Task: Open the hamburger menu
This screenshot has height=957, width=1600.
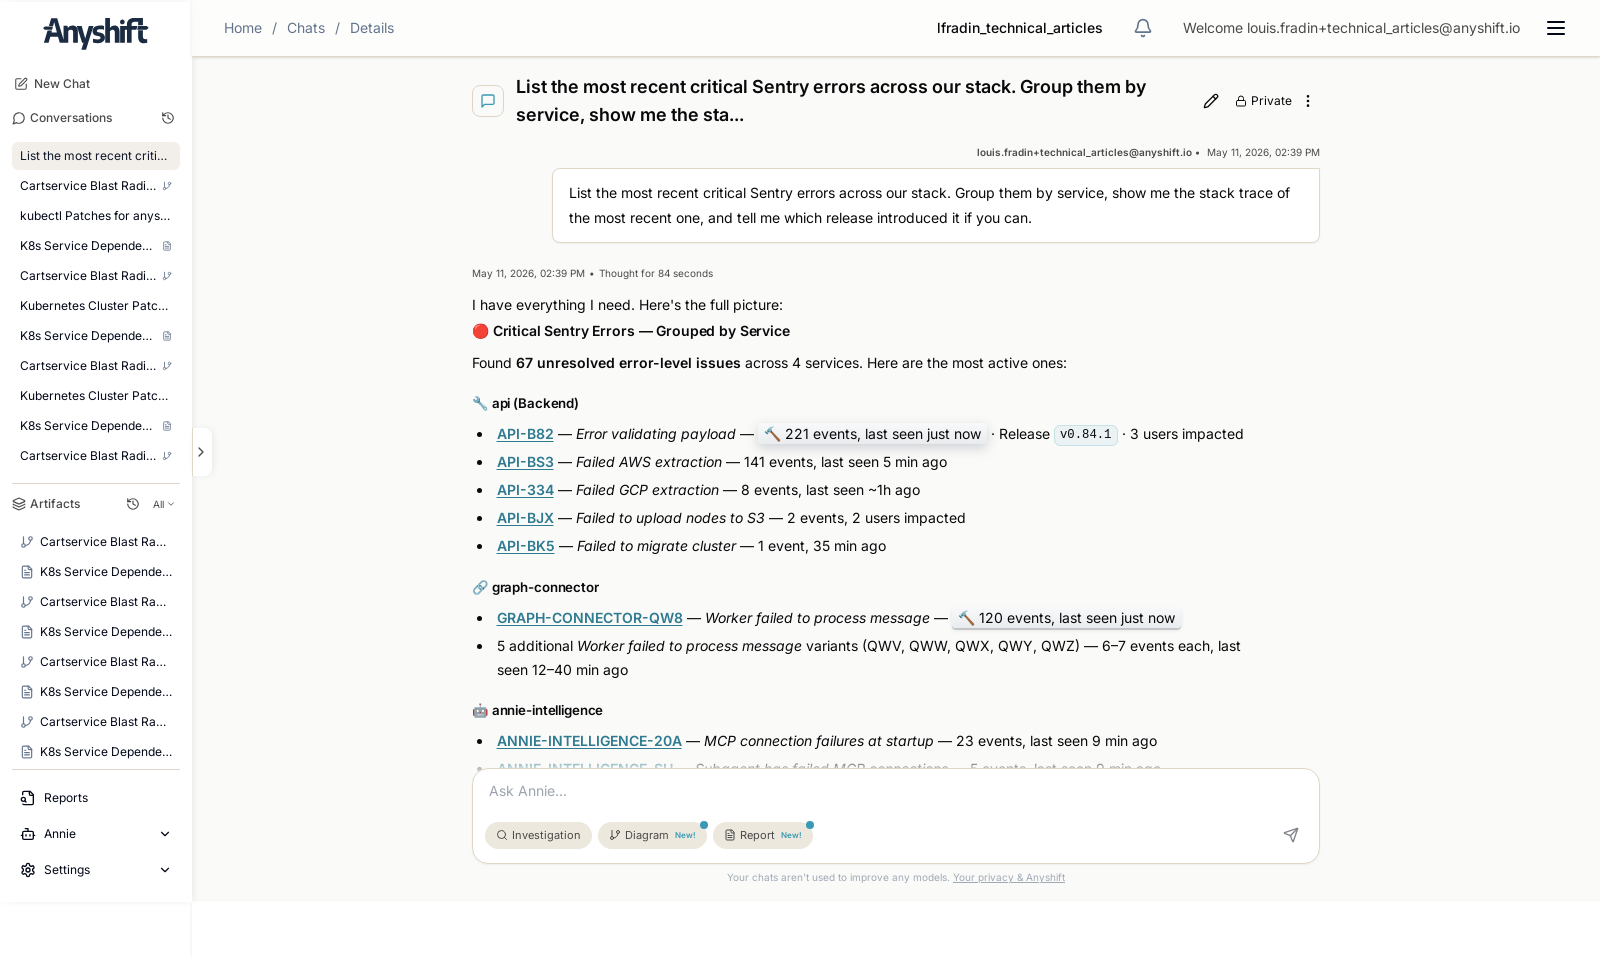Action: (1556, 28)
